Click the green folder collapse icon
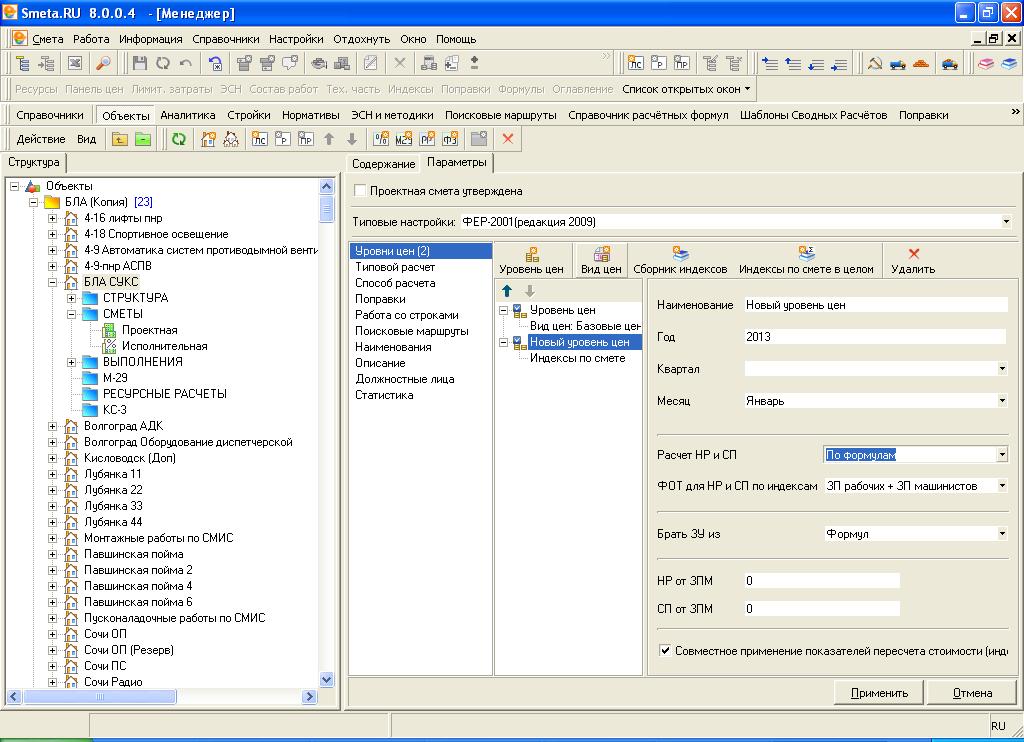The width and height of the screenshot is (1024, 742). click(x=143, y=138)
